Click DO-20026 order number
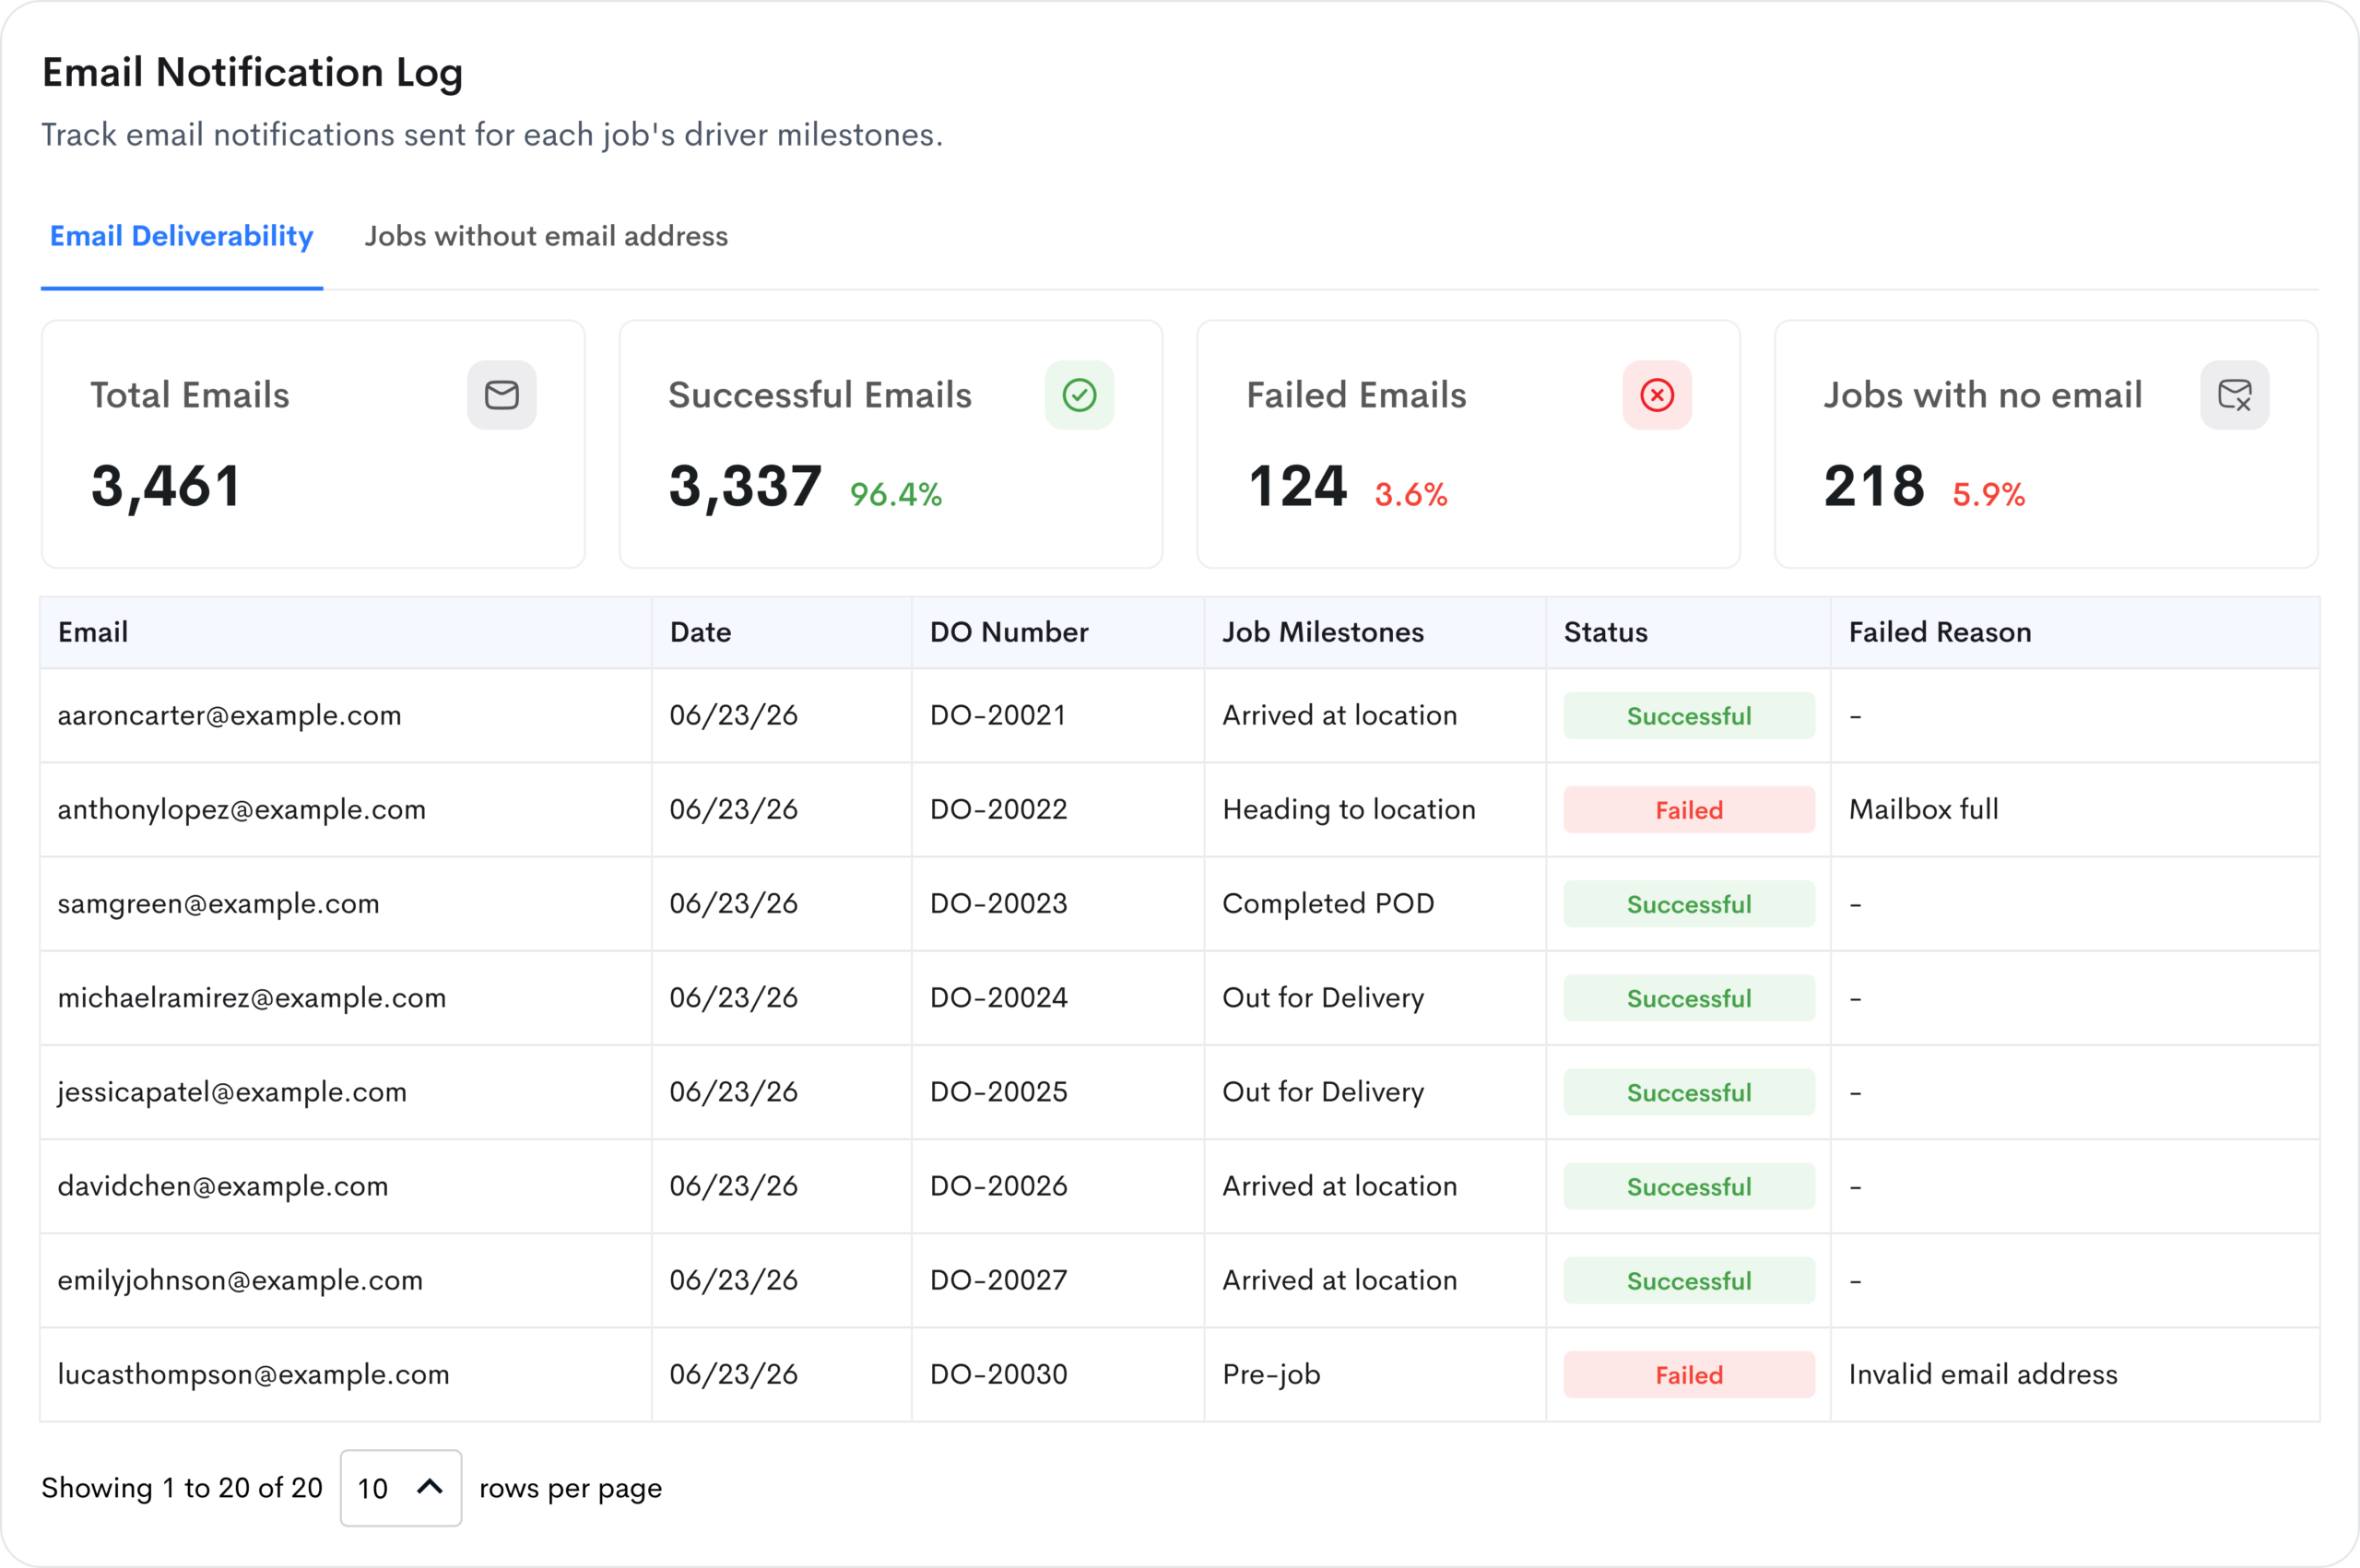Image resolution: width=2360 pixels, height=1568 pixels. 999,1186
